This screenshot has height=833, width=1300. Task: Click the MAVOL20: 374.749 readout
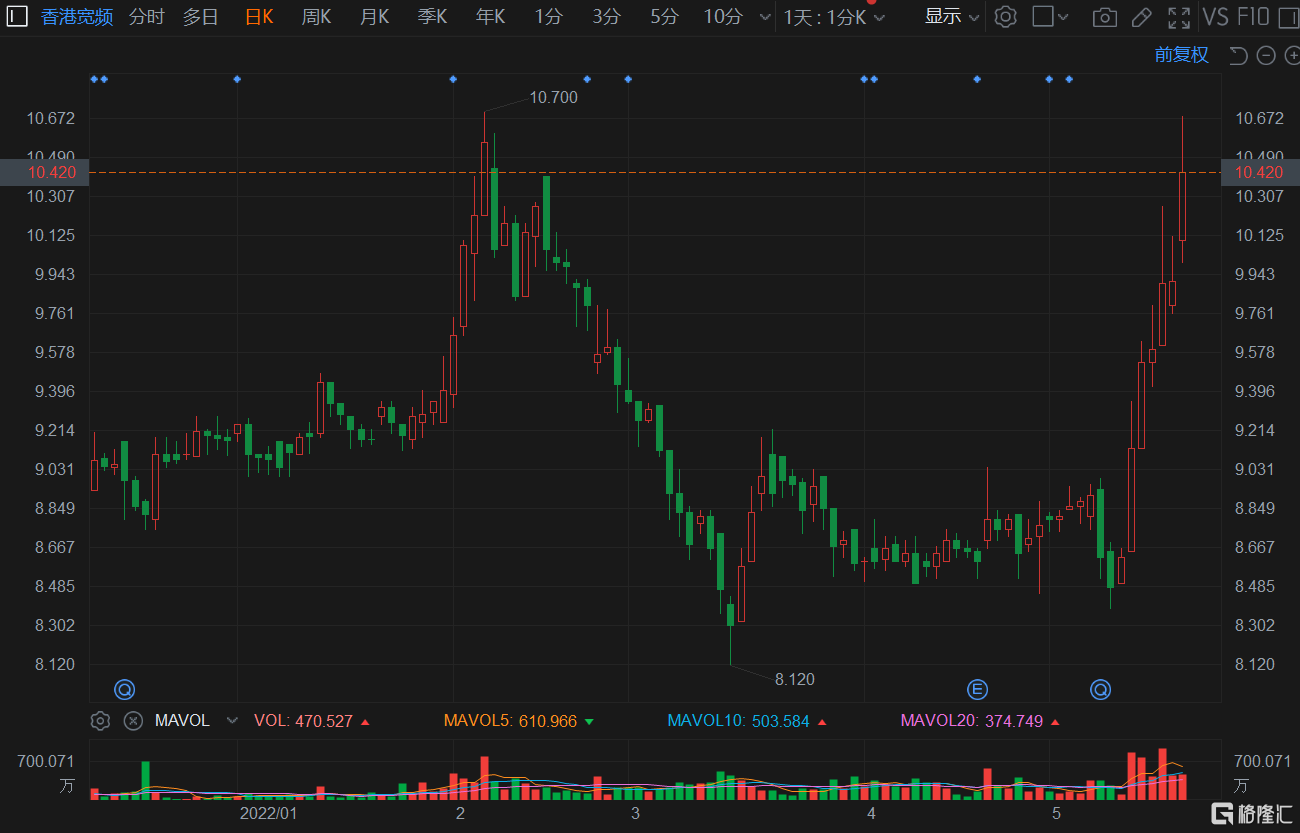tap(980, 721)
